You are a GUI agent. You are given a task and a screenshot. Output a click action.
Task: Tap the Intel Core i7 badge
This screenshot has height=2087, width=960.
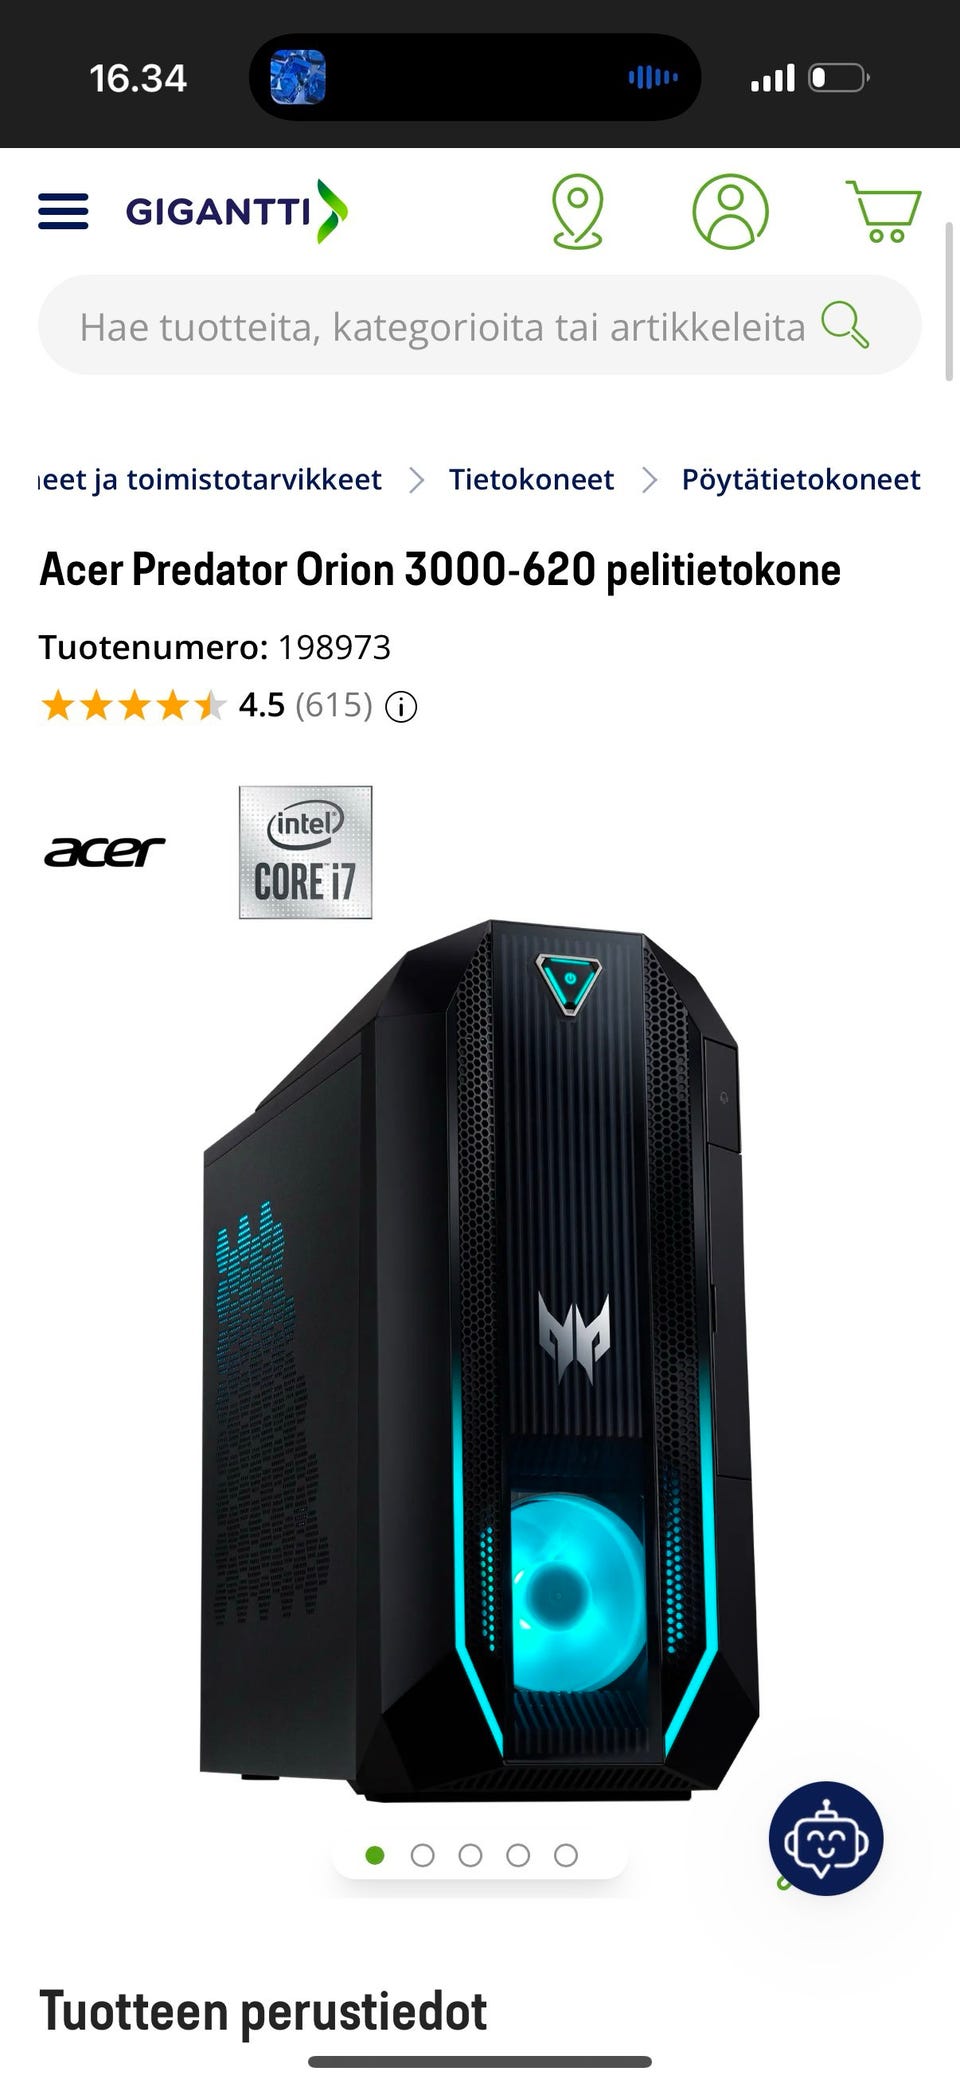coord(305,852)
